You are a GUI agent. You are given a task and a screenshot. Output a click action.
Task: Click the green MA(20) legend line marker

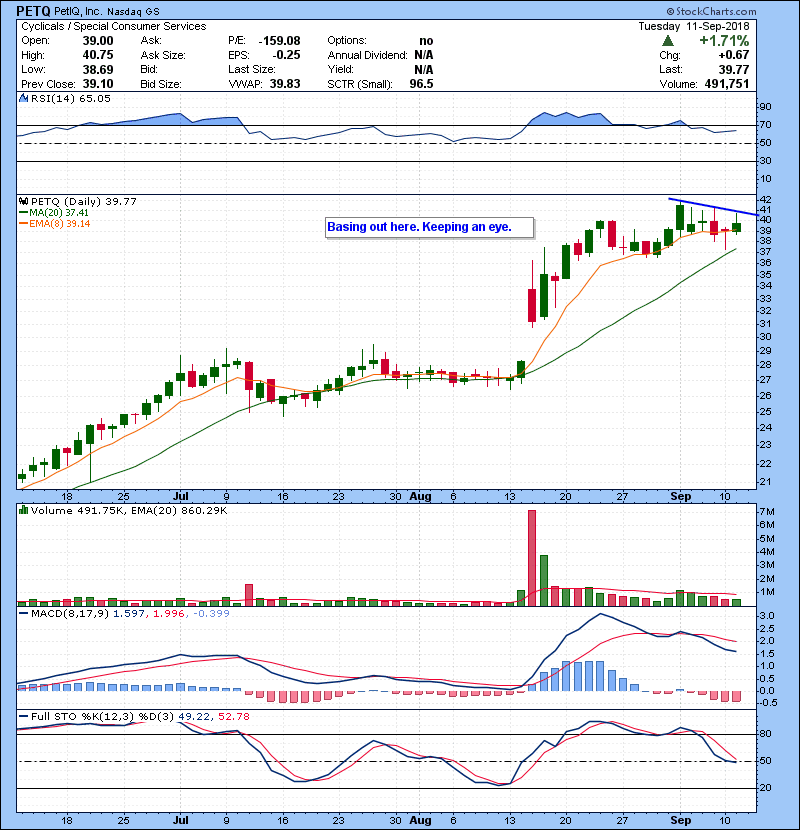tap(23, 213)
